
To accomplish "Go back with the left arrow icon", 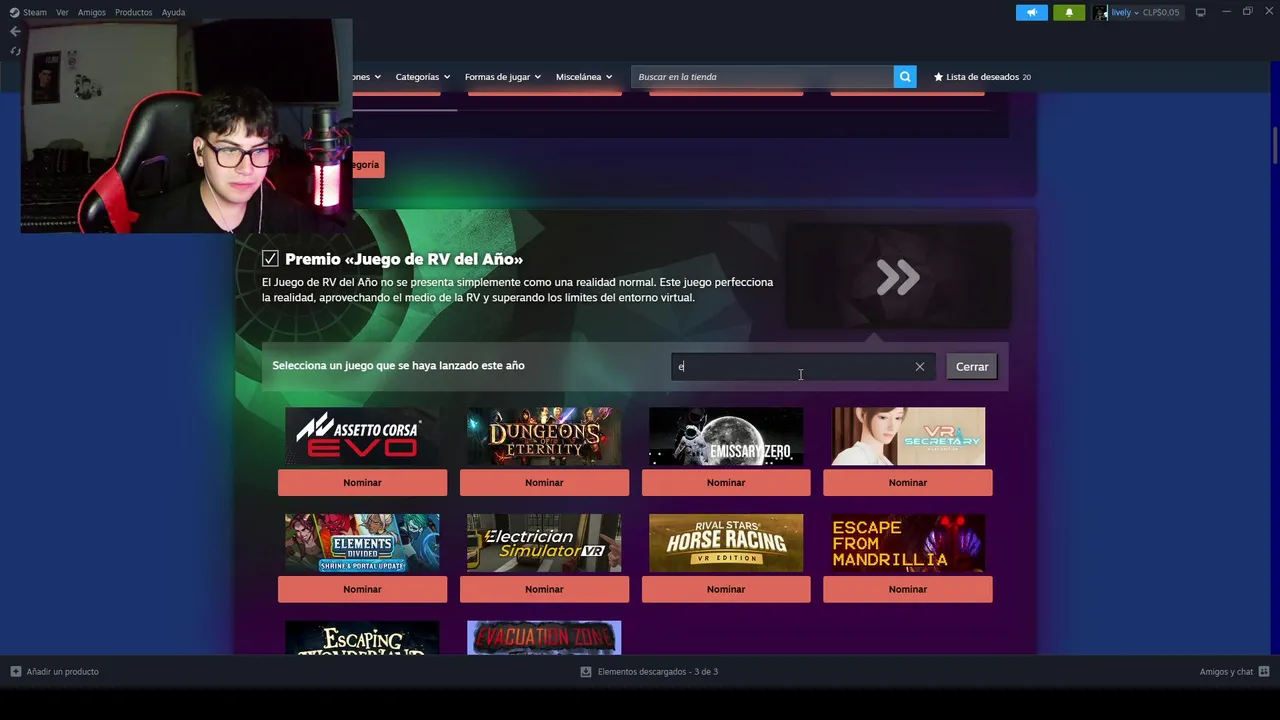I will (x=15, y=31).
